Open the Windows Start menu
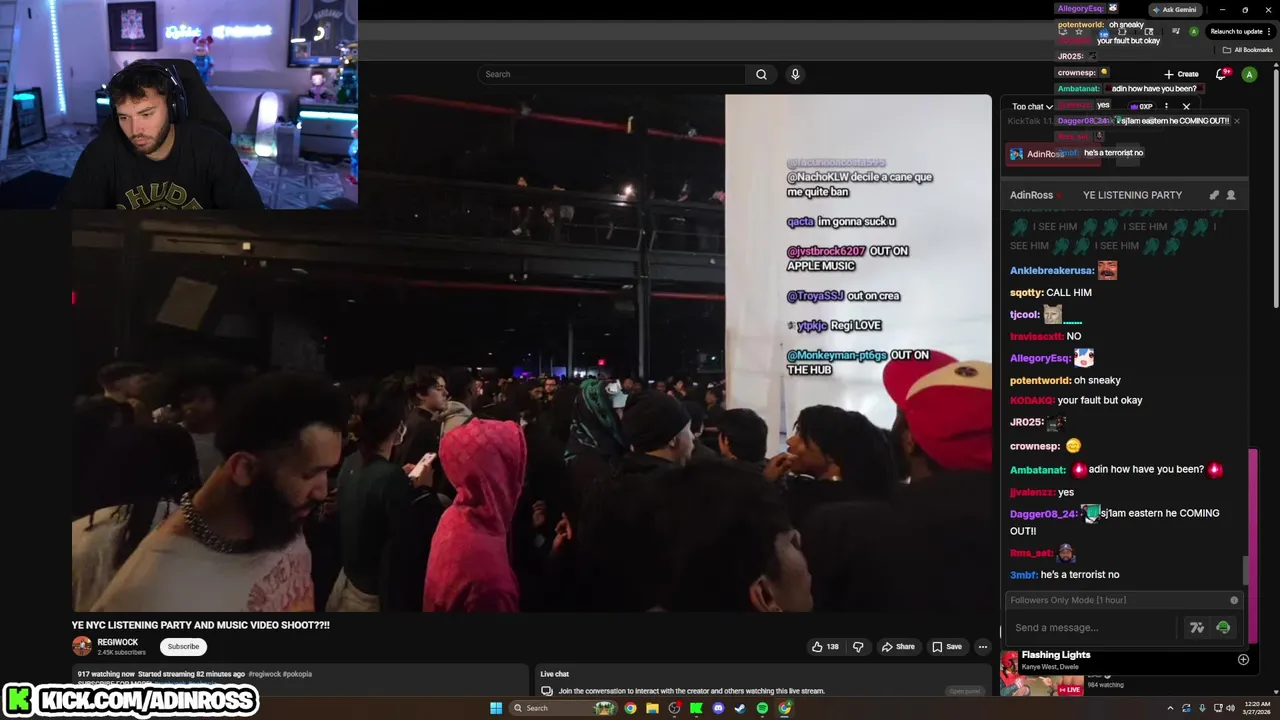 496,708
